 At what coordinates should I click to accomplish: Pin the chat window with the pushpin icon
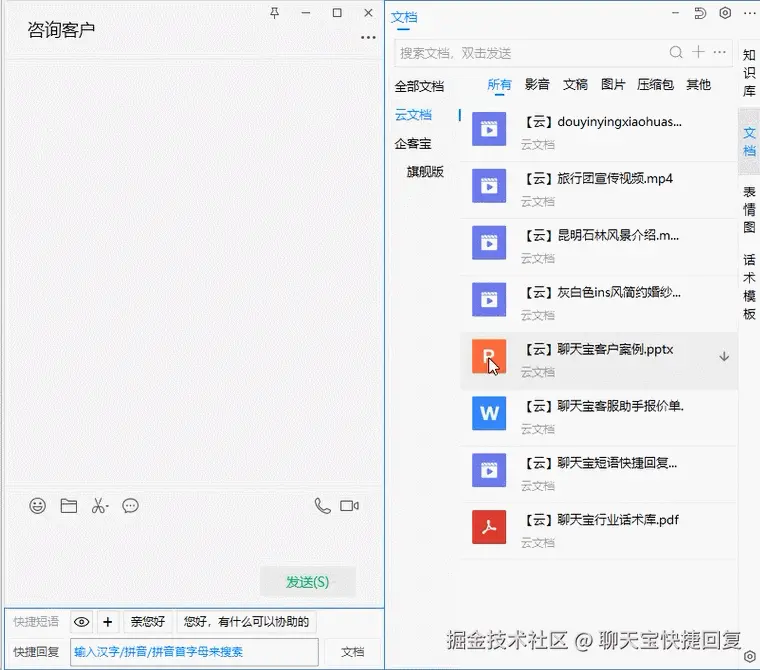pos(274,13)
